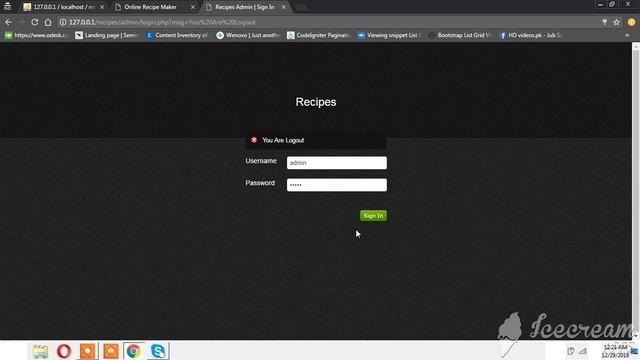Open File Explorer from the taskbar
Image resolution: width=640 pixels, height=360 pixels.
coord(40,351)
